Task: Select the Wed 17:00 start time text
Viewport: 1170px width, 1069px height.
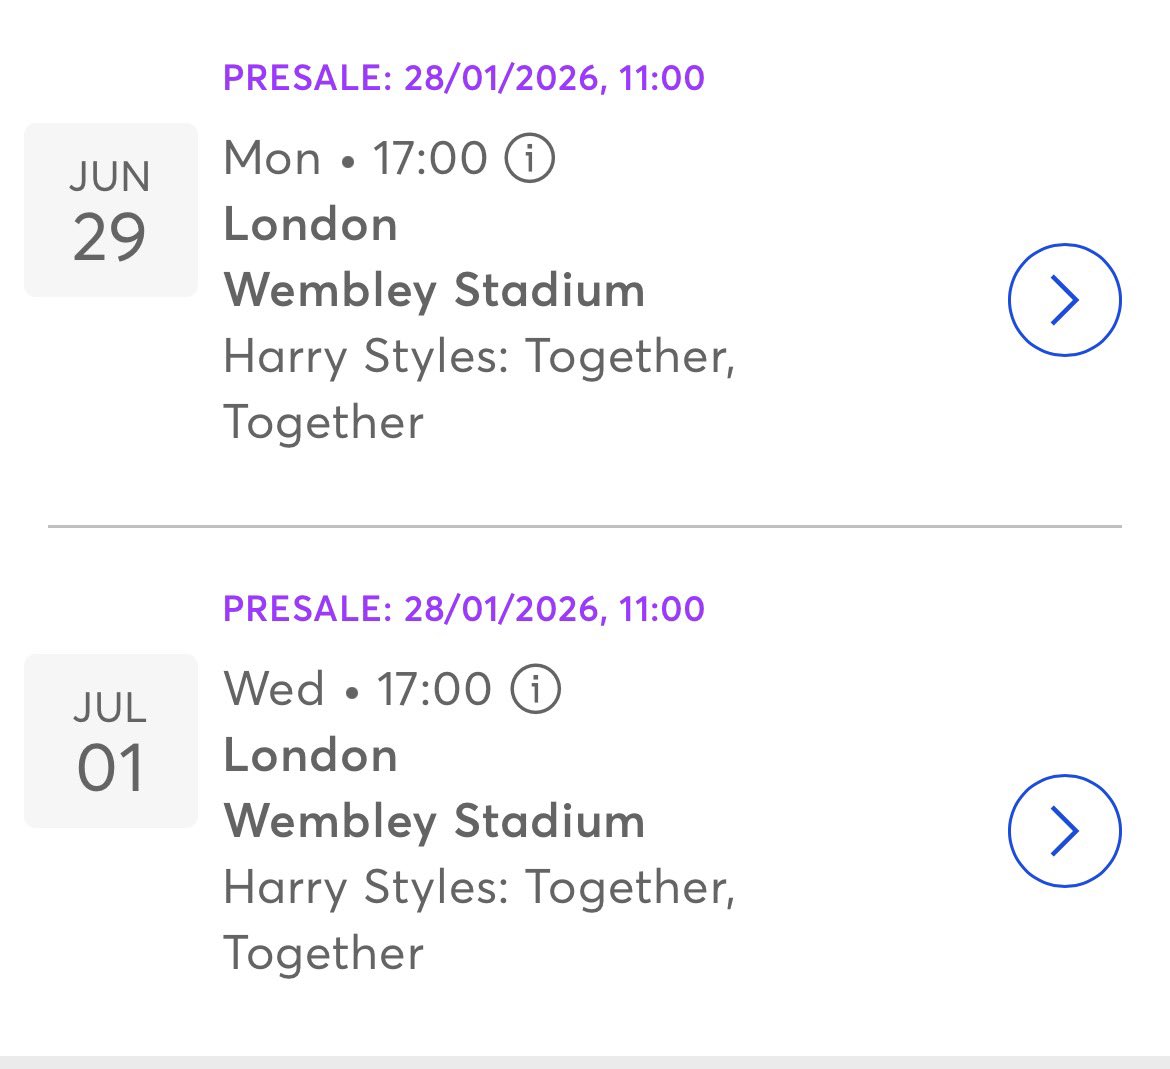Action: pyautogui.click(x=357, y=690)
